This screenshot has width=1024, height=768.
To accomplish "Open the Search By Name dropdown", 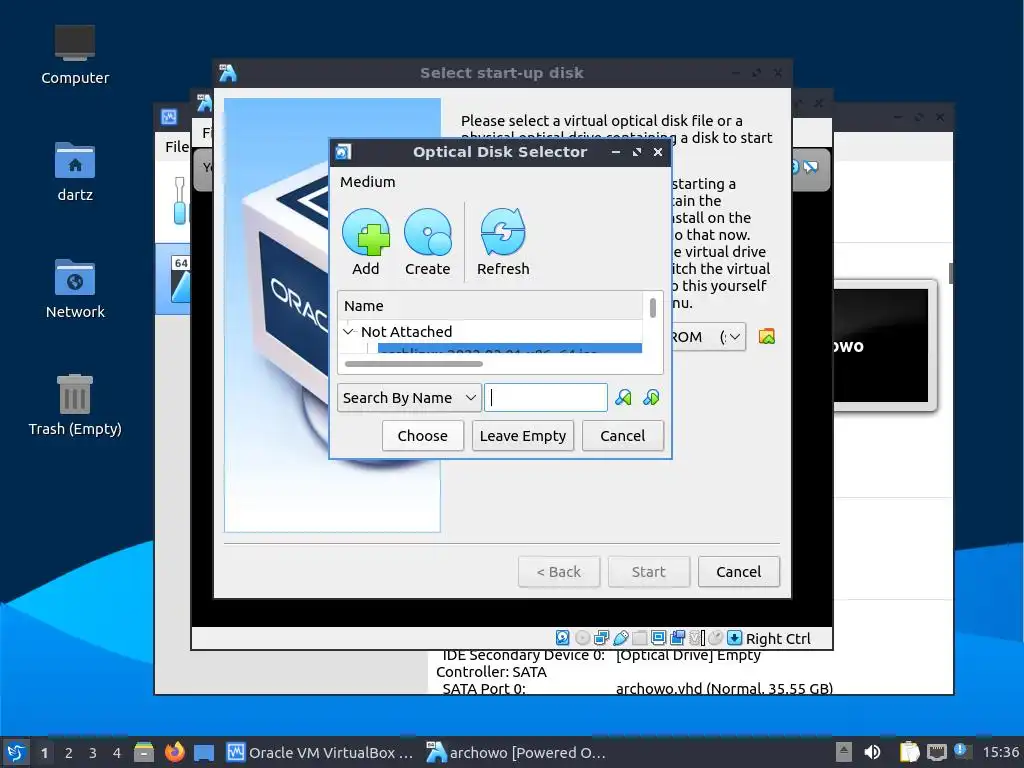I will point(409,398).
